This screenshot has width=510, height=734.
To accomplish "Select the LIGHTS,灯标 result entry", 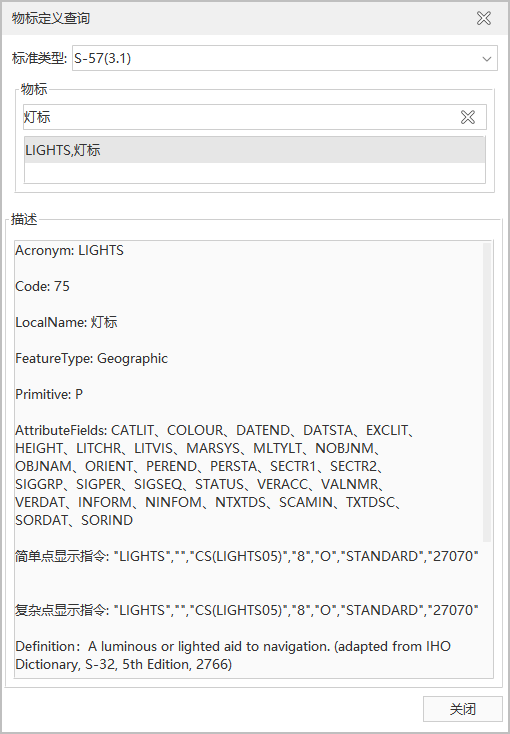I will click(254, 150).
